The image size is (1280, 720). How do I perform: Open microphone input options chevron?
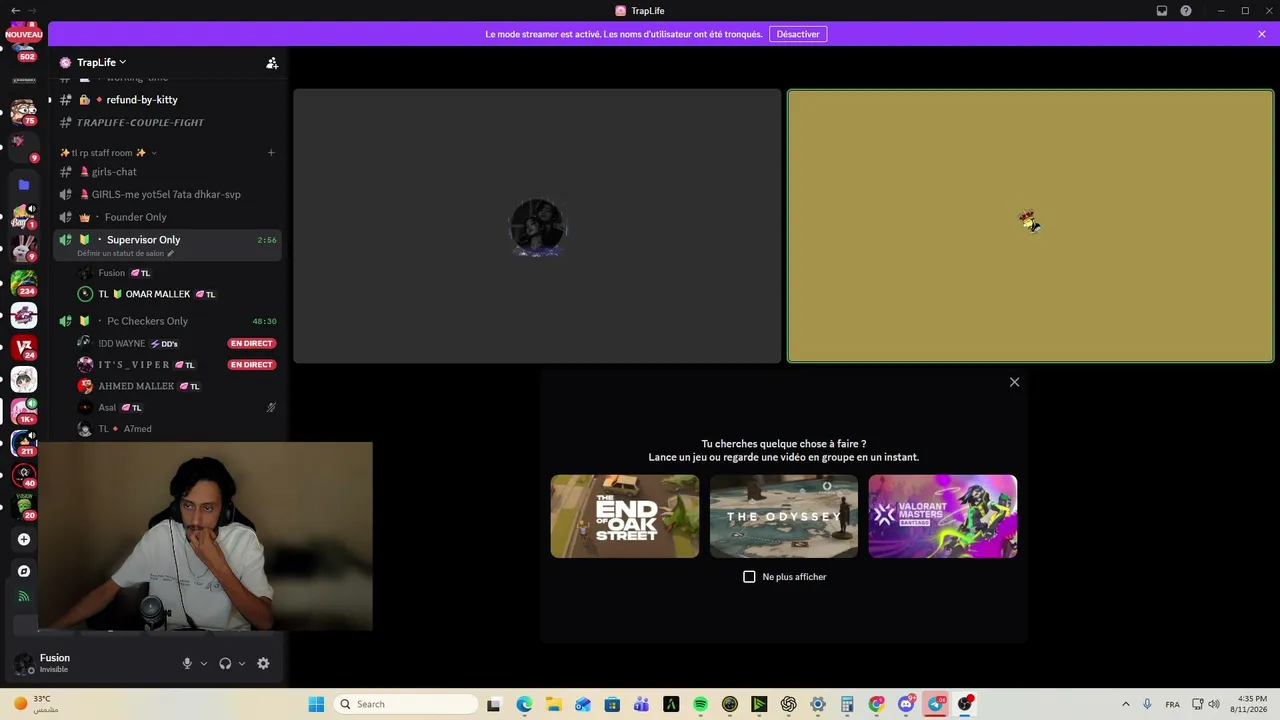203,663
